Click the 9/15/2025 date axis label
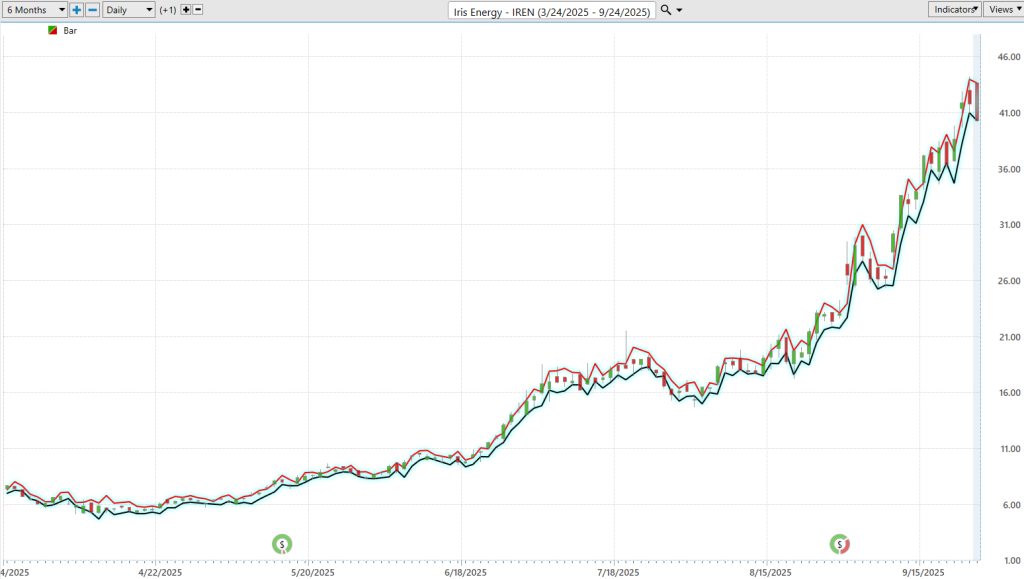The width and height of the screenshot is (1024, 579). click(x=924, y=573)
